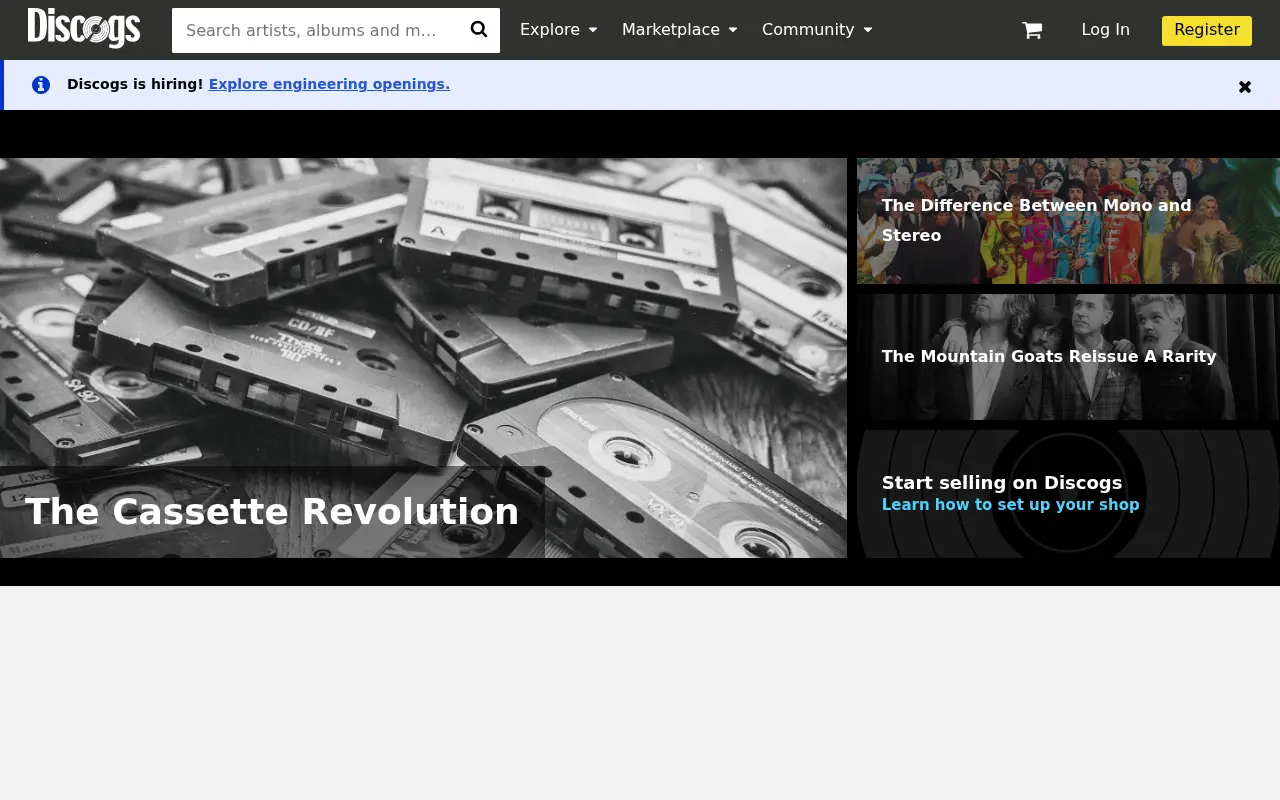Expand the Marketplace dropdown menu
Image resolution: width=1280 pixels, height=800 pixels.
(680, 30)
